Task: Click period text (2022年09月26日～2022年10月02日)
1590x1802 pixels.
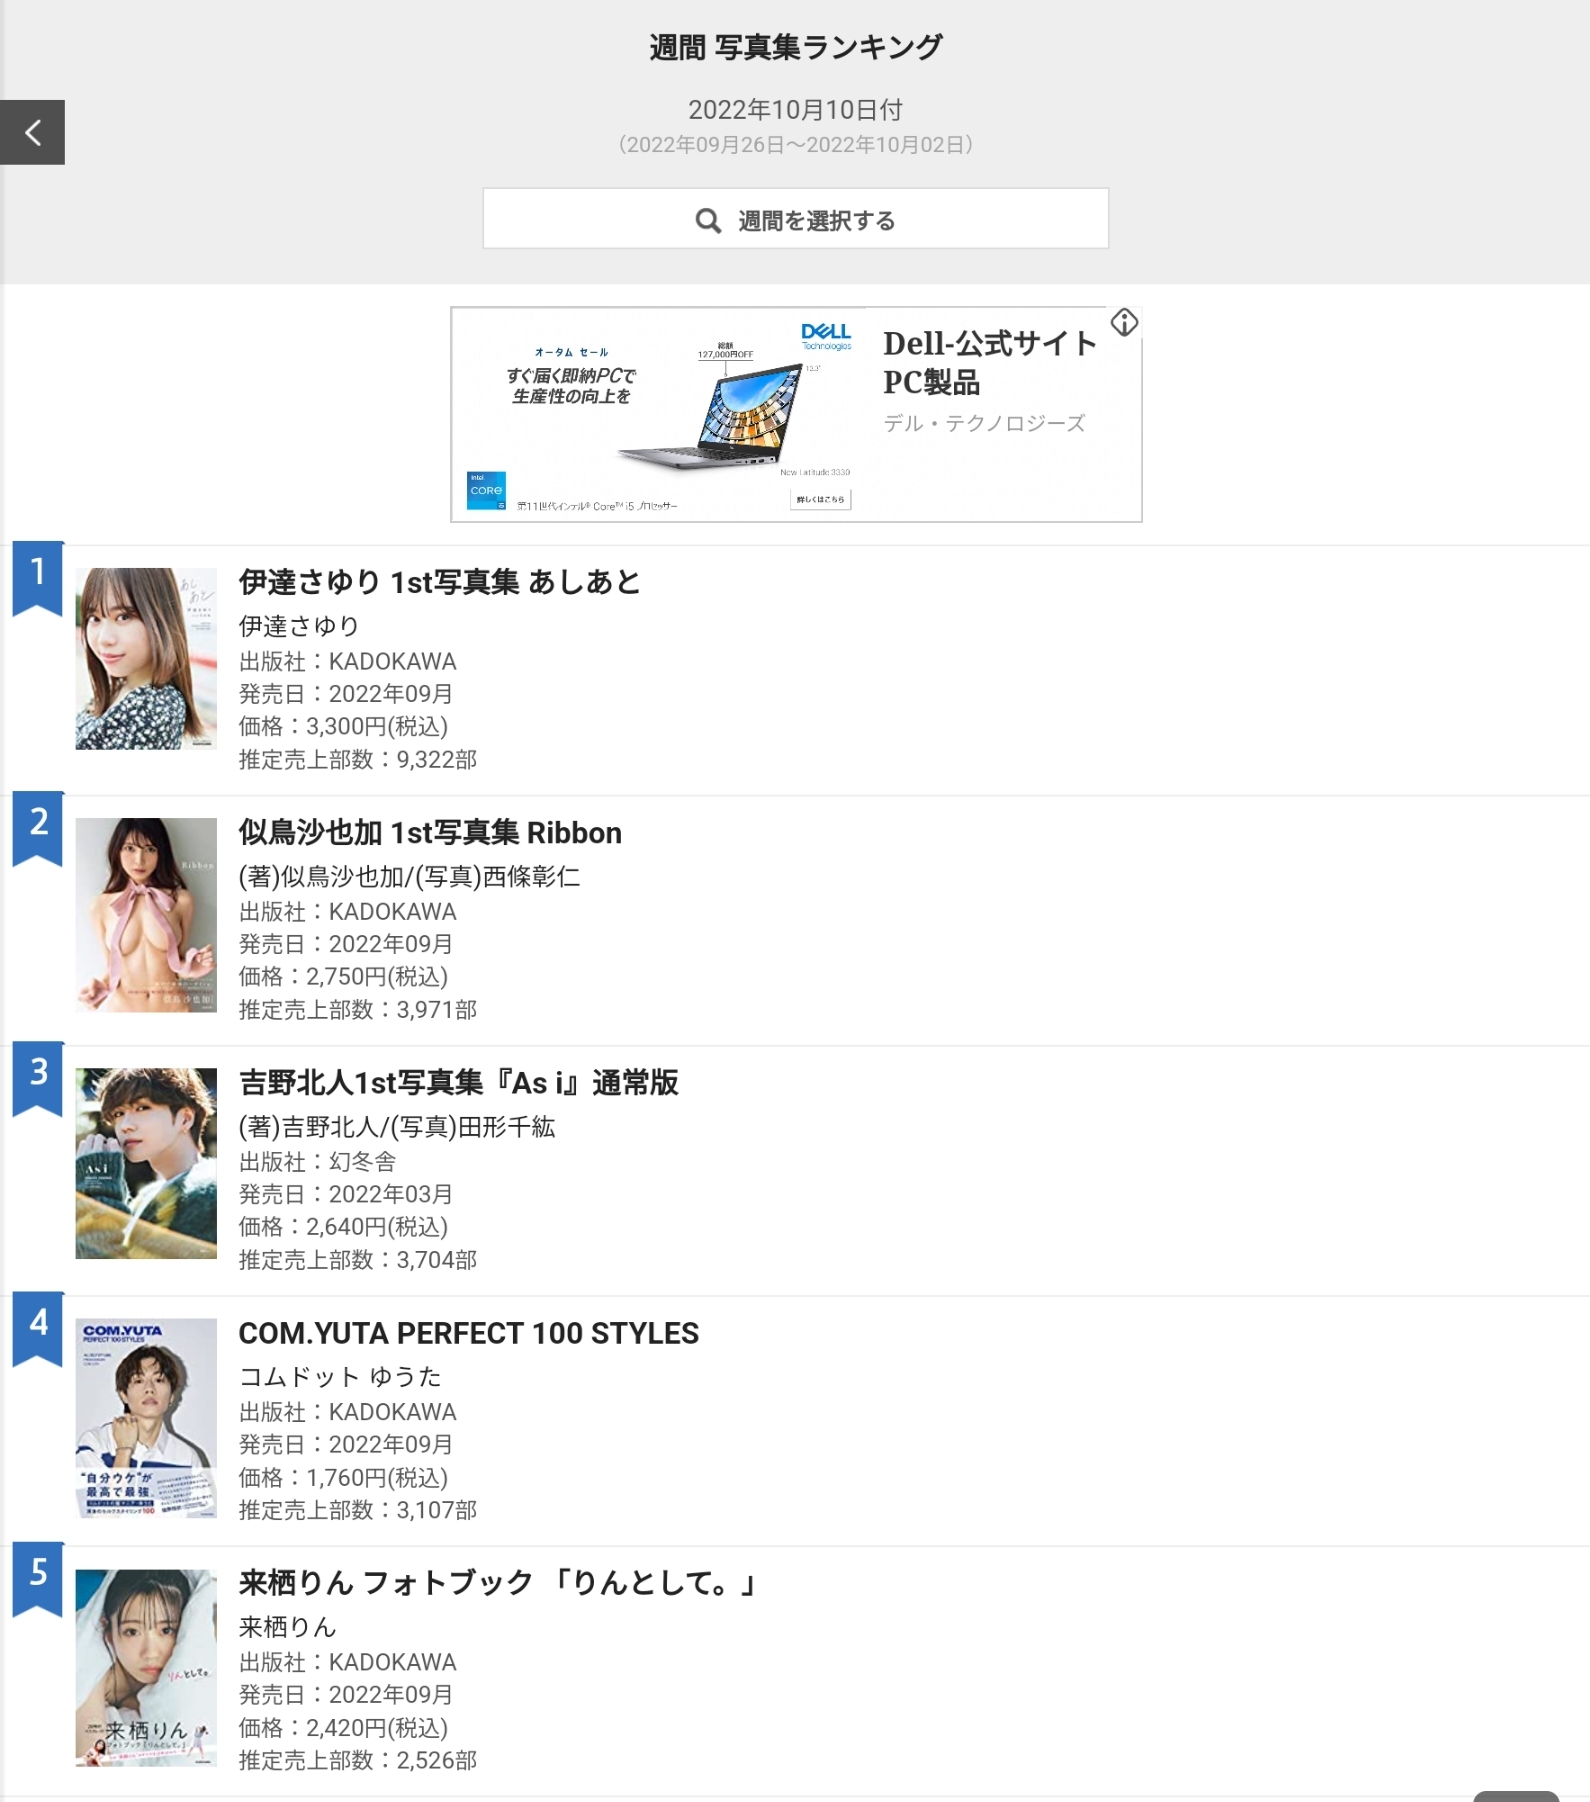Action: pos(795,144)
